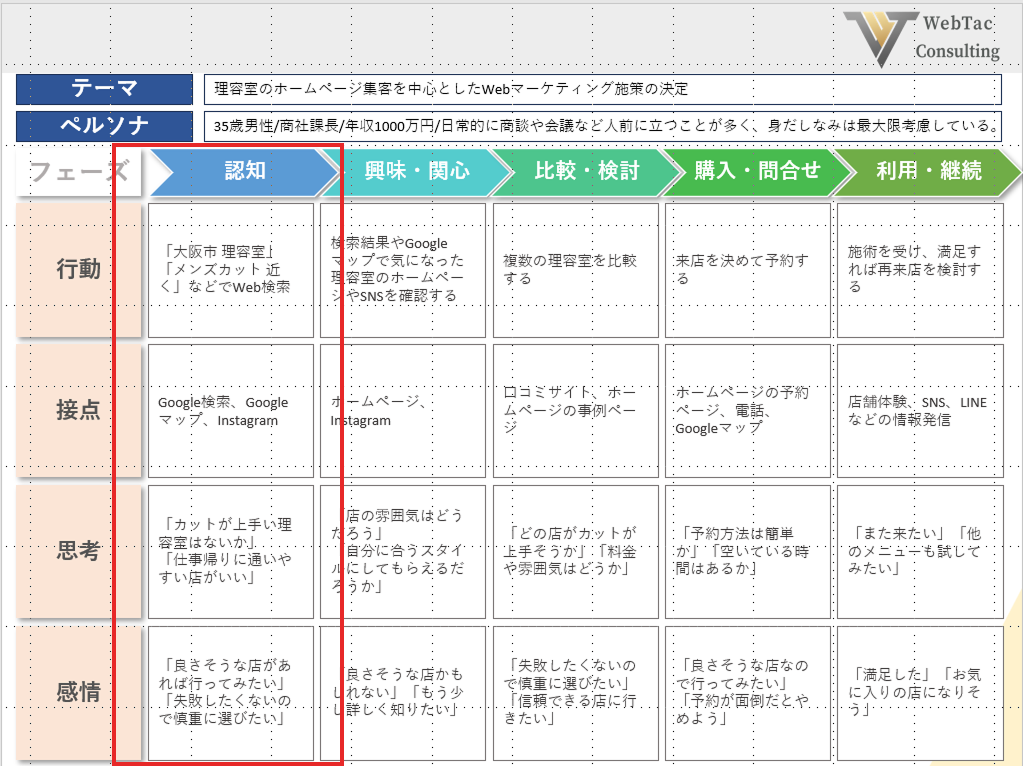Select the cell listing 店舗体験、SNS、LINE

tap(919, 410)
